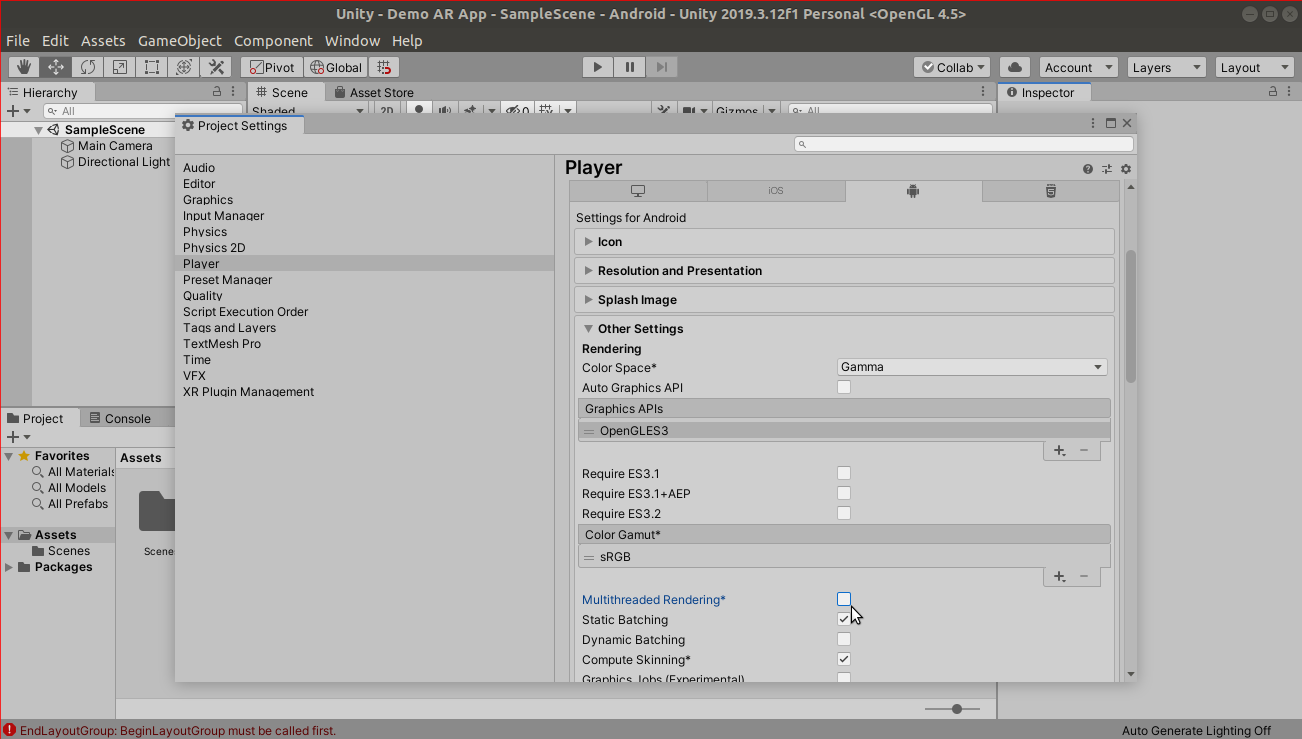Image resolution: width=1302 pixels, height=739 pixels.
Task: Select XR Plugin Management category
Action: point(248,392)
